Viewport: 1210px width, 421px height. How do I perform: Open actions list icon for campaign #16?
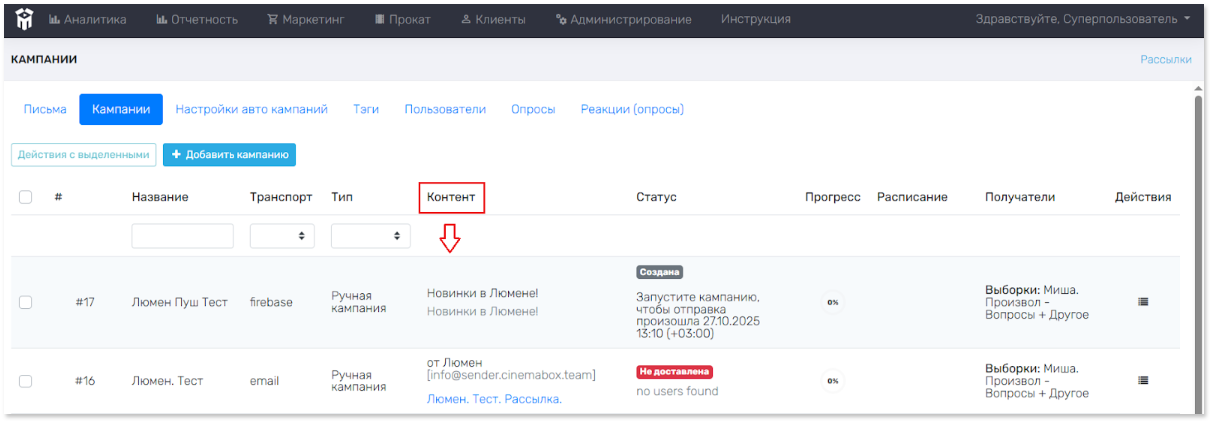[x=1143, y=380]
